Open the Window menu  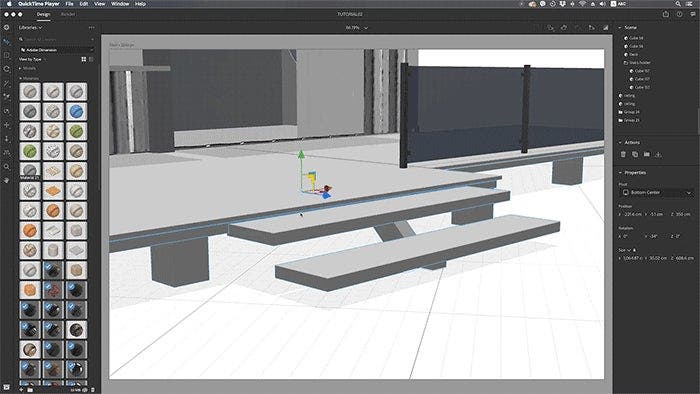pos(120,4)
